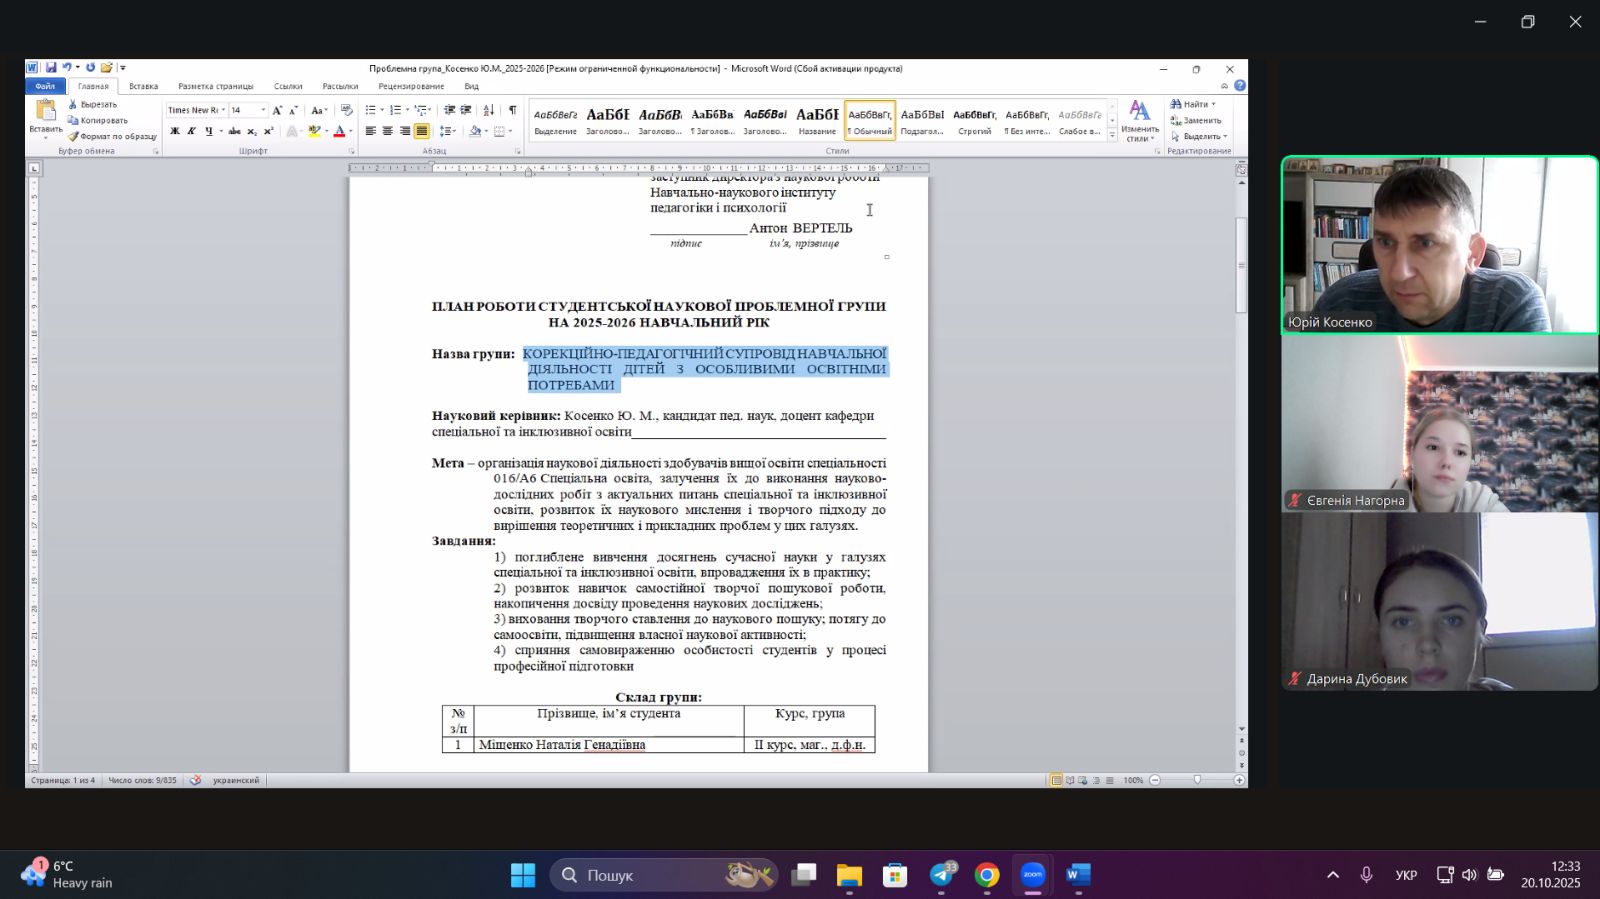Image resolution: width=1600 pixels, height=899 pixels.
Task: Click the Save icon in quick access toolbar
Action: point(51,68)
